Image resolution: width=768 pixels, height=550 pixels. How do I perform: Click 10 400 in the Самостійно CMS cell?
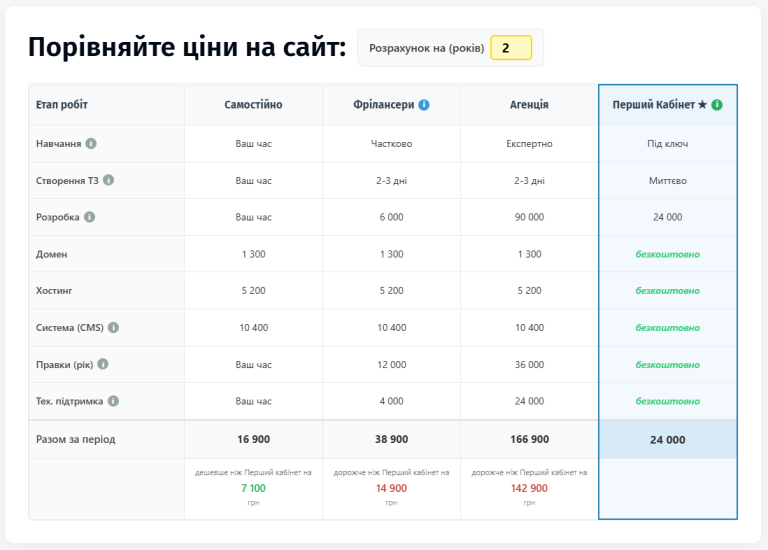pyautogui.click(x=253, y=328)
